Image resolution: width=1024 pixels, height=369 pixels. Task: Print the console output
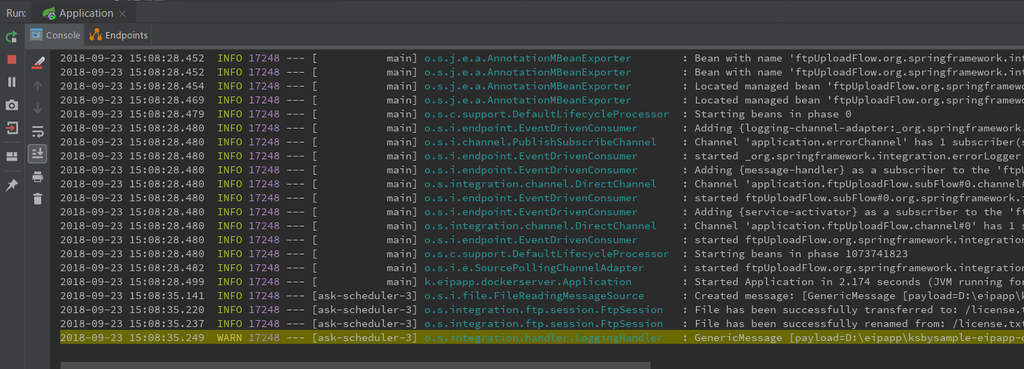coord(38,177)
